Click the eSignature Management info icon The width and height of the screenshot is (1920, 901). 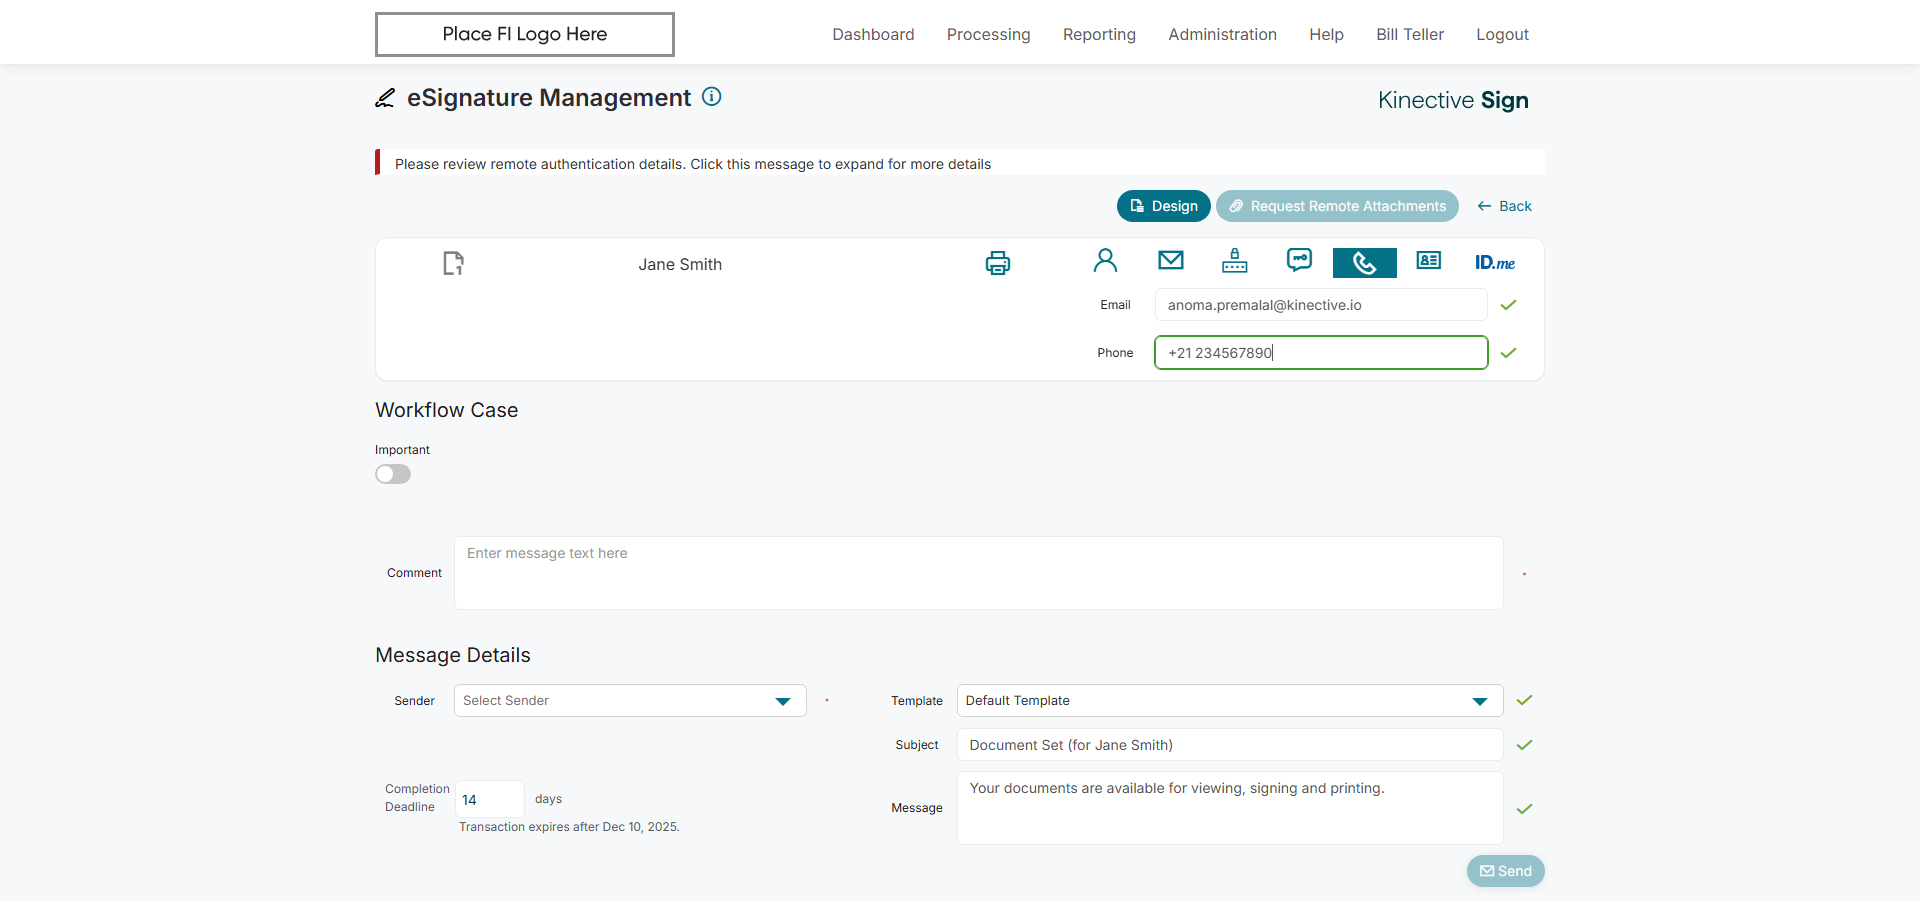click(712, 97)
